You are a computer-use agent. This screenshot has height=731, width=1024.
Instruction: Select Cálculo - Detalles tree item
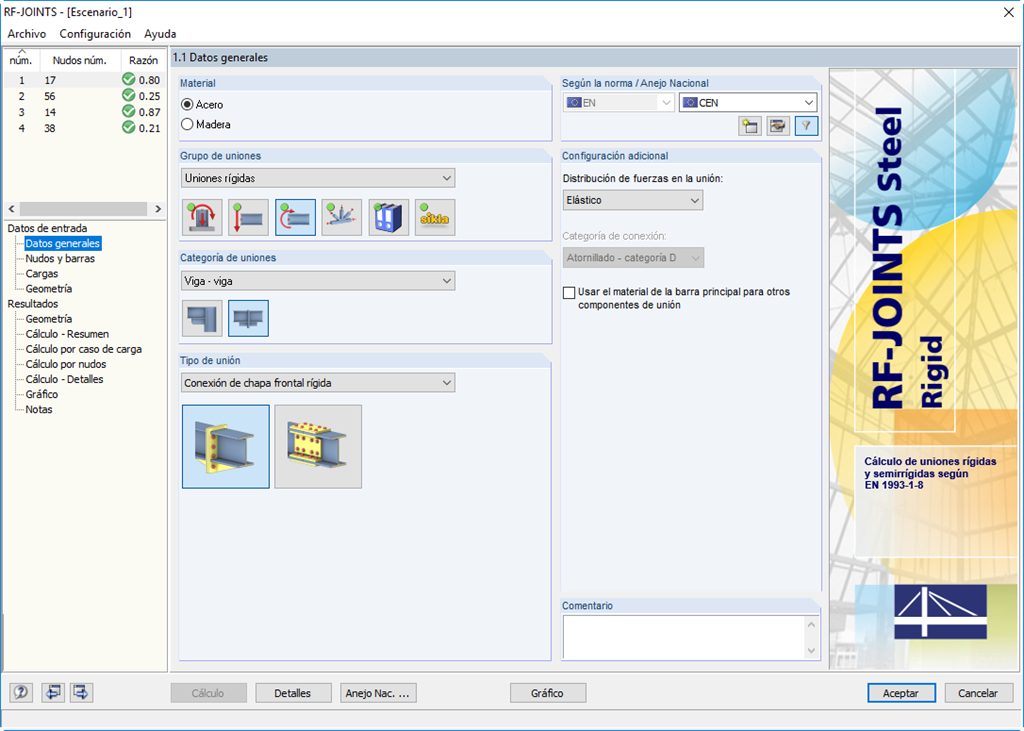(x=65, y=379)
